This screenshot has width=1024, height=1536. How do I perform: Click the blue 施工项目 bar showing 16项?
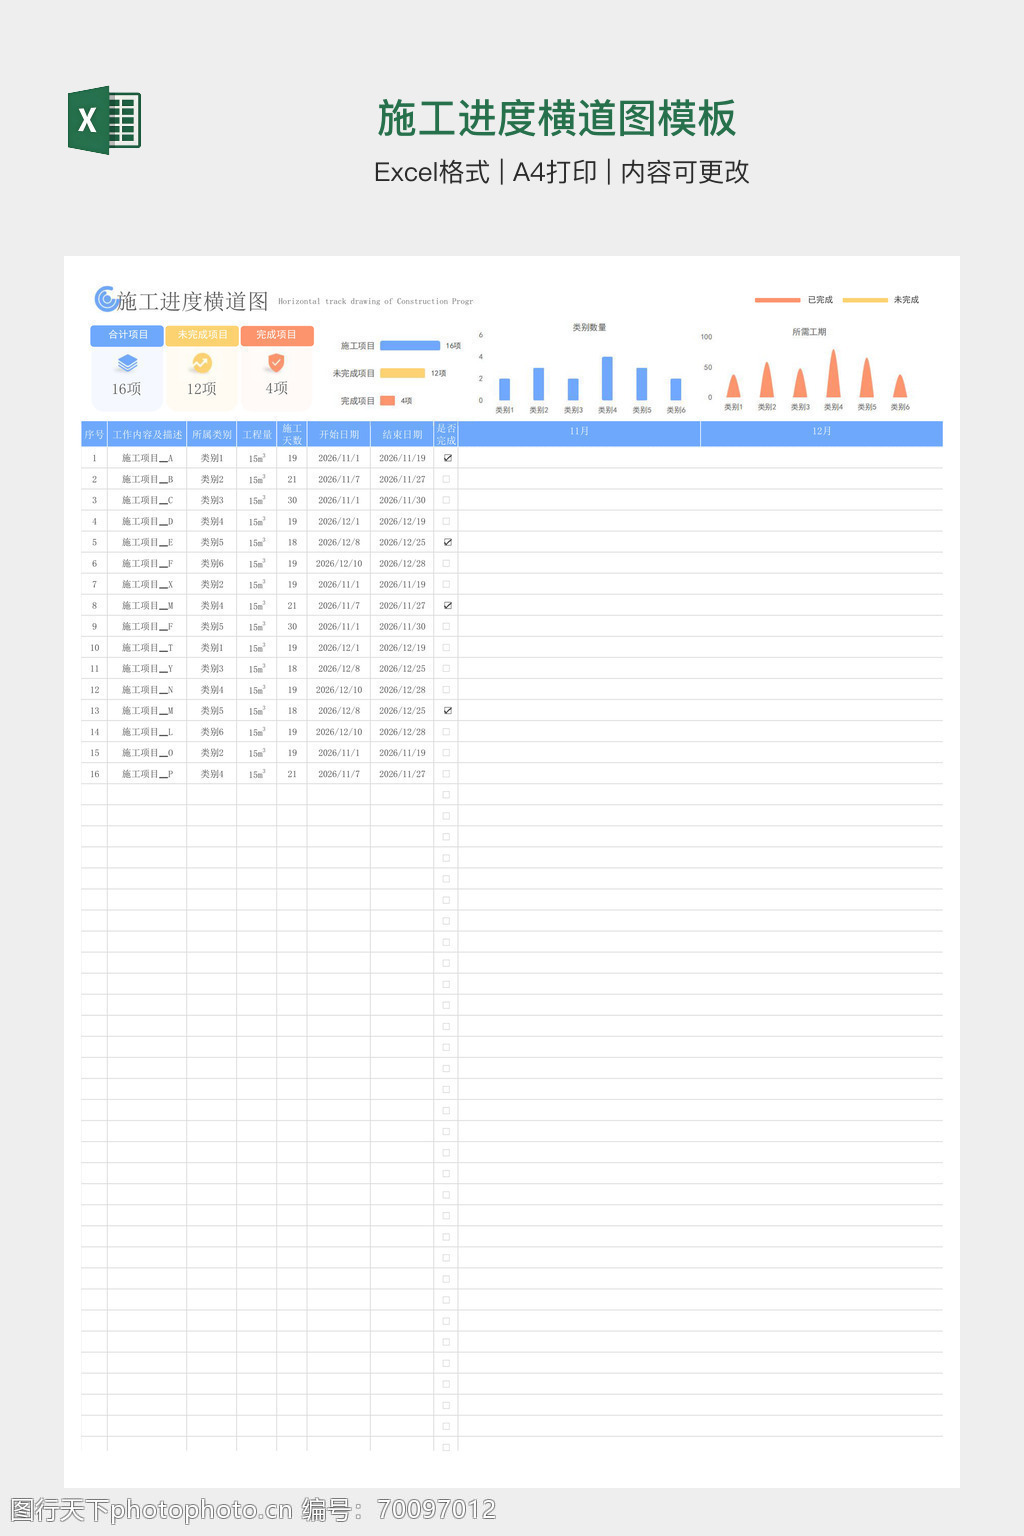point(410,346)
